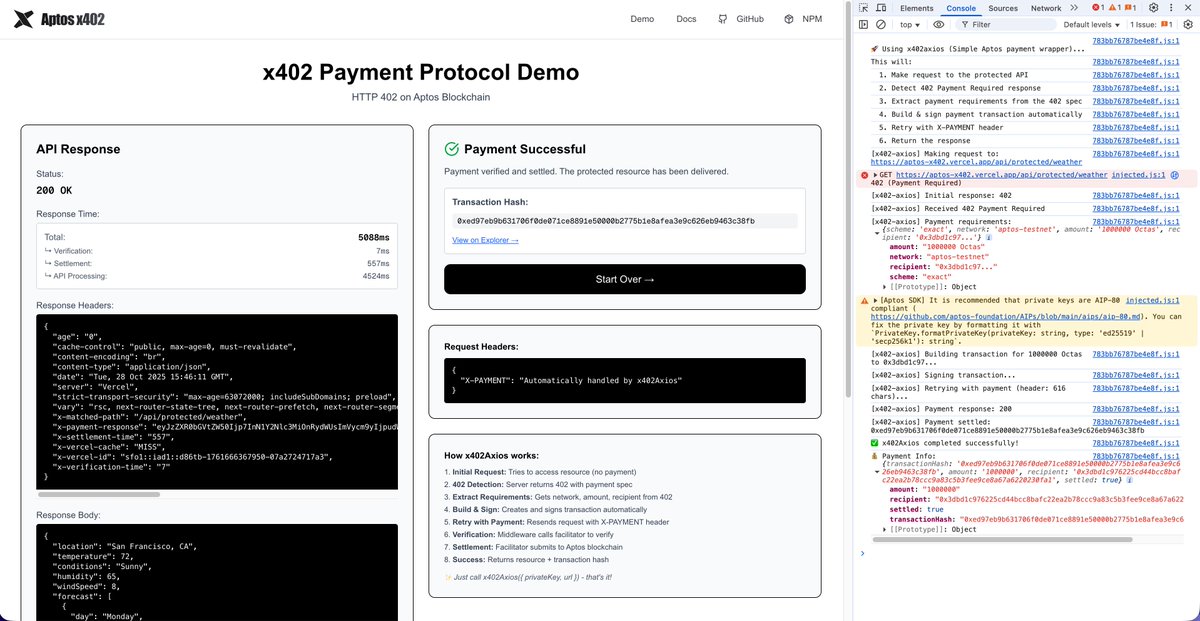Click the Settlement 557ms timing row

point(217,263)
